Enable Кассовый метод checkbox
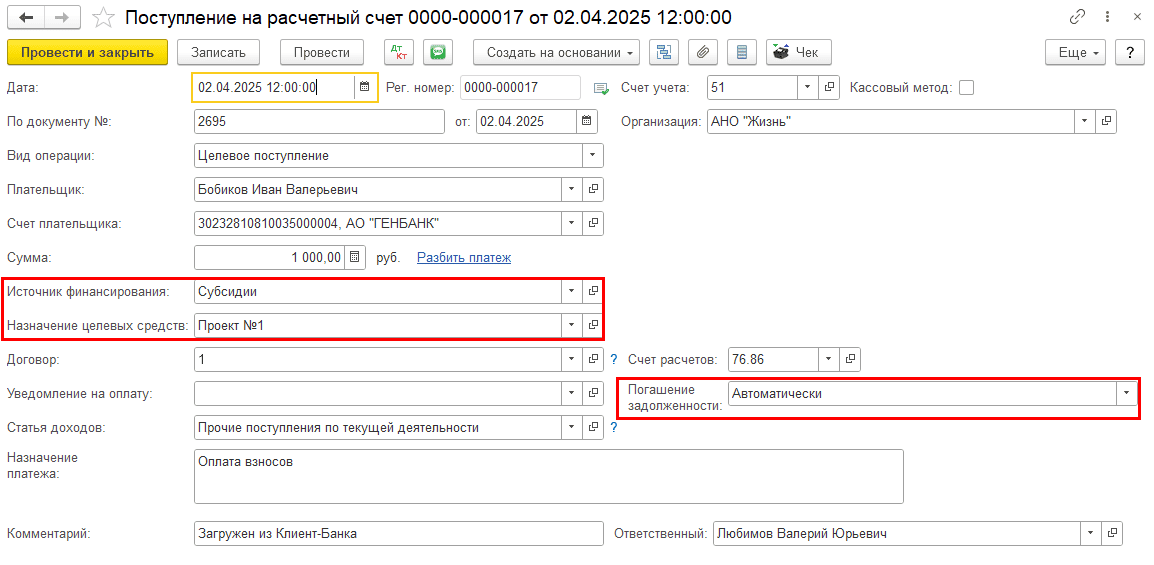Screen dimensions: 1154x565 (966, 87)
